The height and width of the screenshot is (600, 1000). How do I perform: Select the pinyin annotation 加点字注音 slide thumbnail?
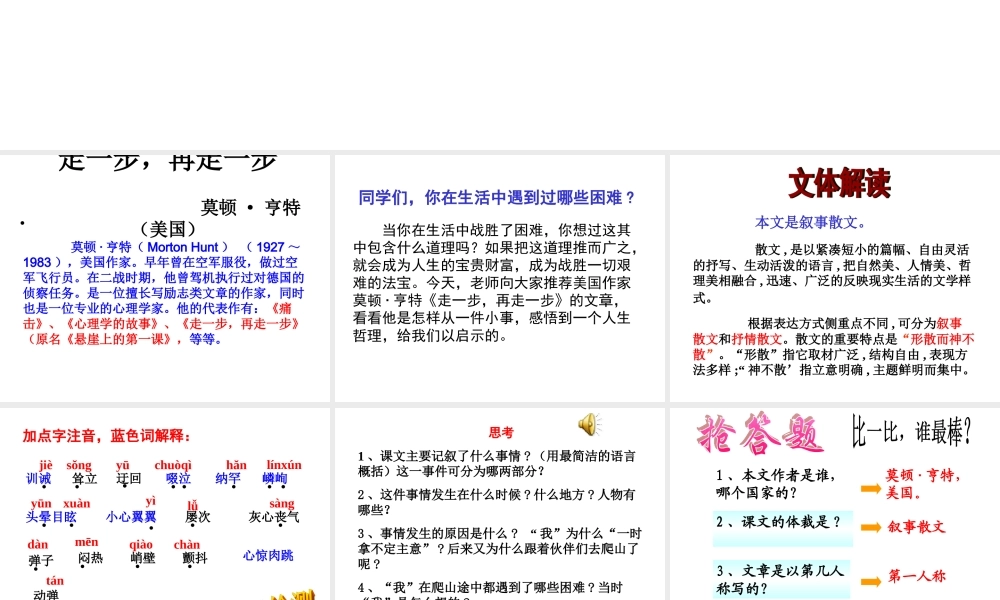tap(165, 500)
